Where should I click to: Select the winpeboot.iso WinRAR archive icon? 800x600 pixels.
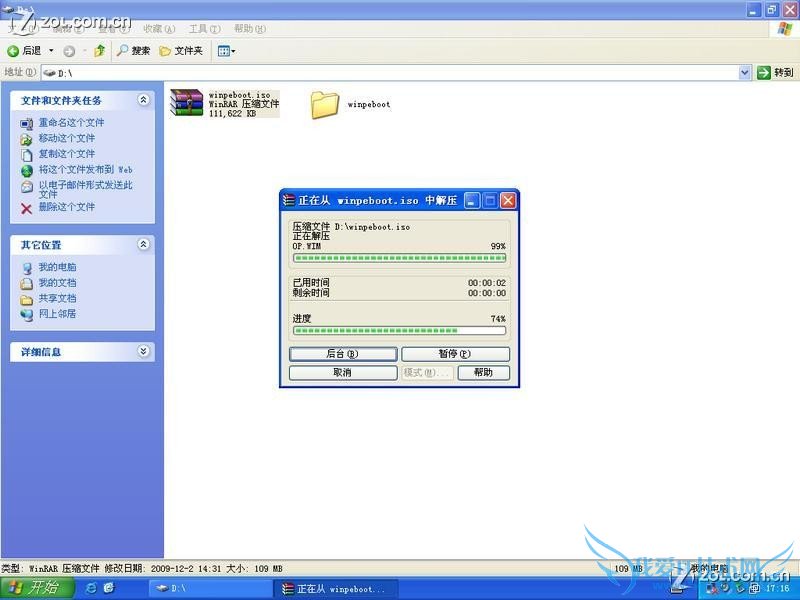[186, 103]
